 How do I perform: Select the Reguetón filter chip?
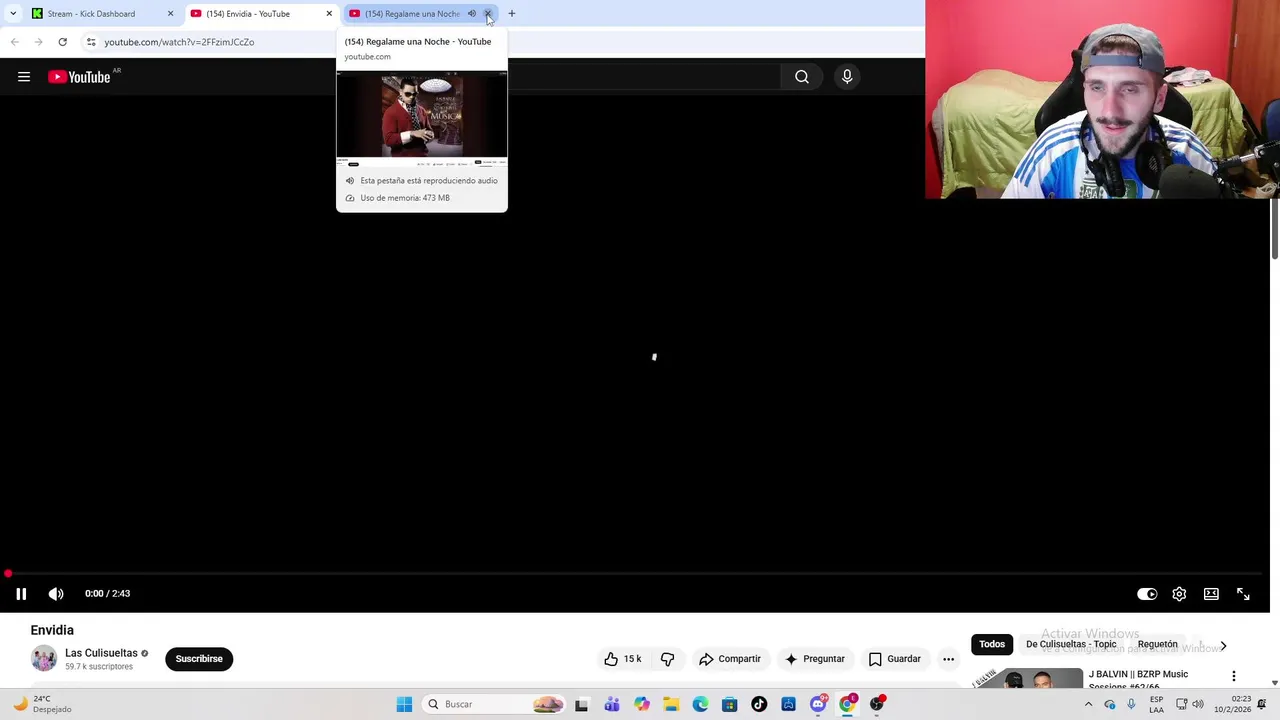(1157, 644)
